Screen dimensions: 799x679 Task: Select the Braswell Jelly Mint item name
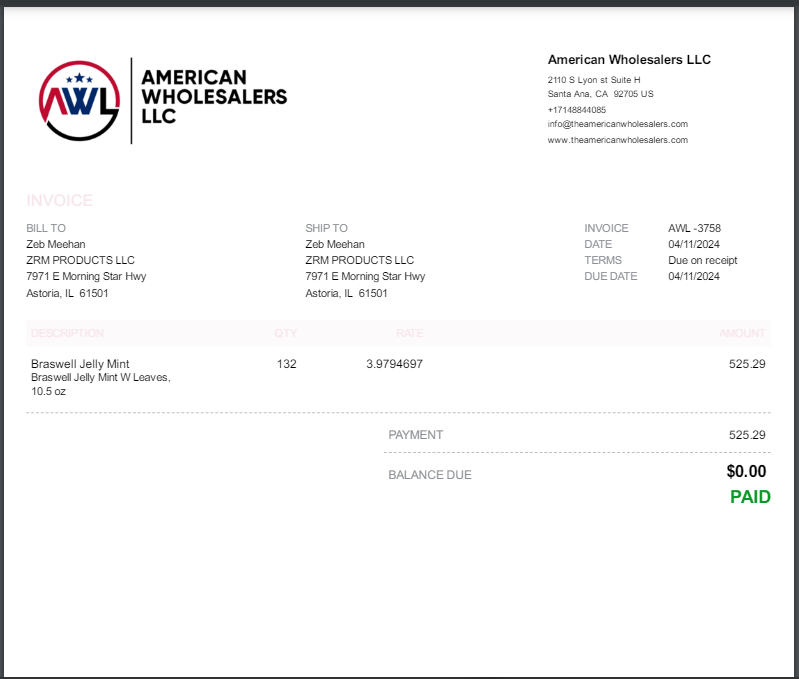pyautogui.click(x=80, y=364)
